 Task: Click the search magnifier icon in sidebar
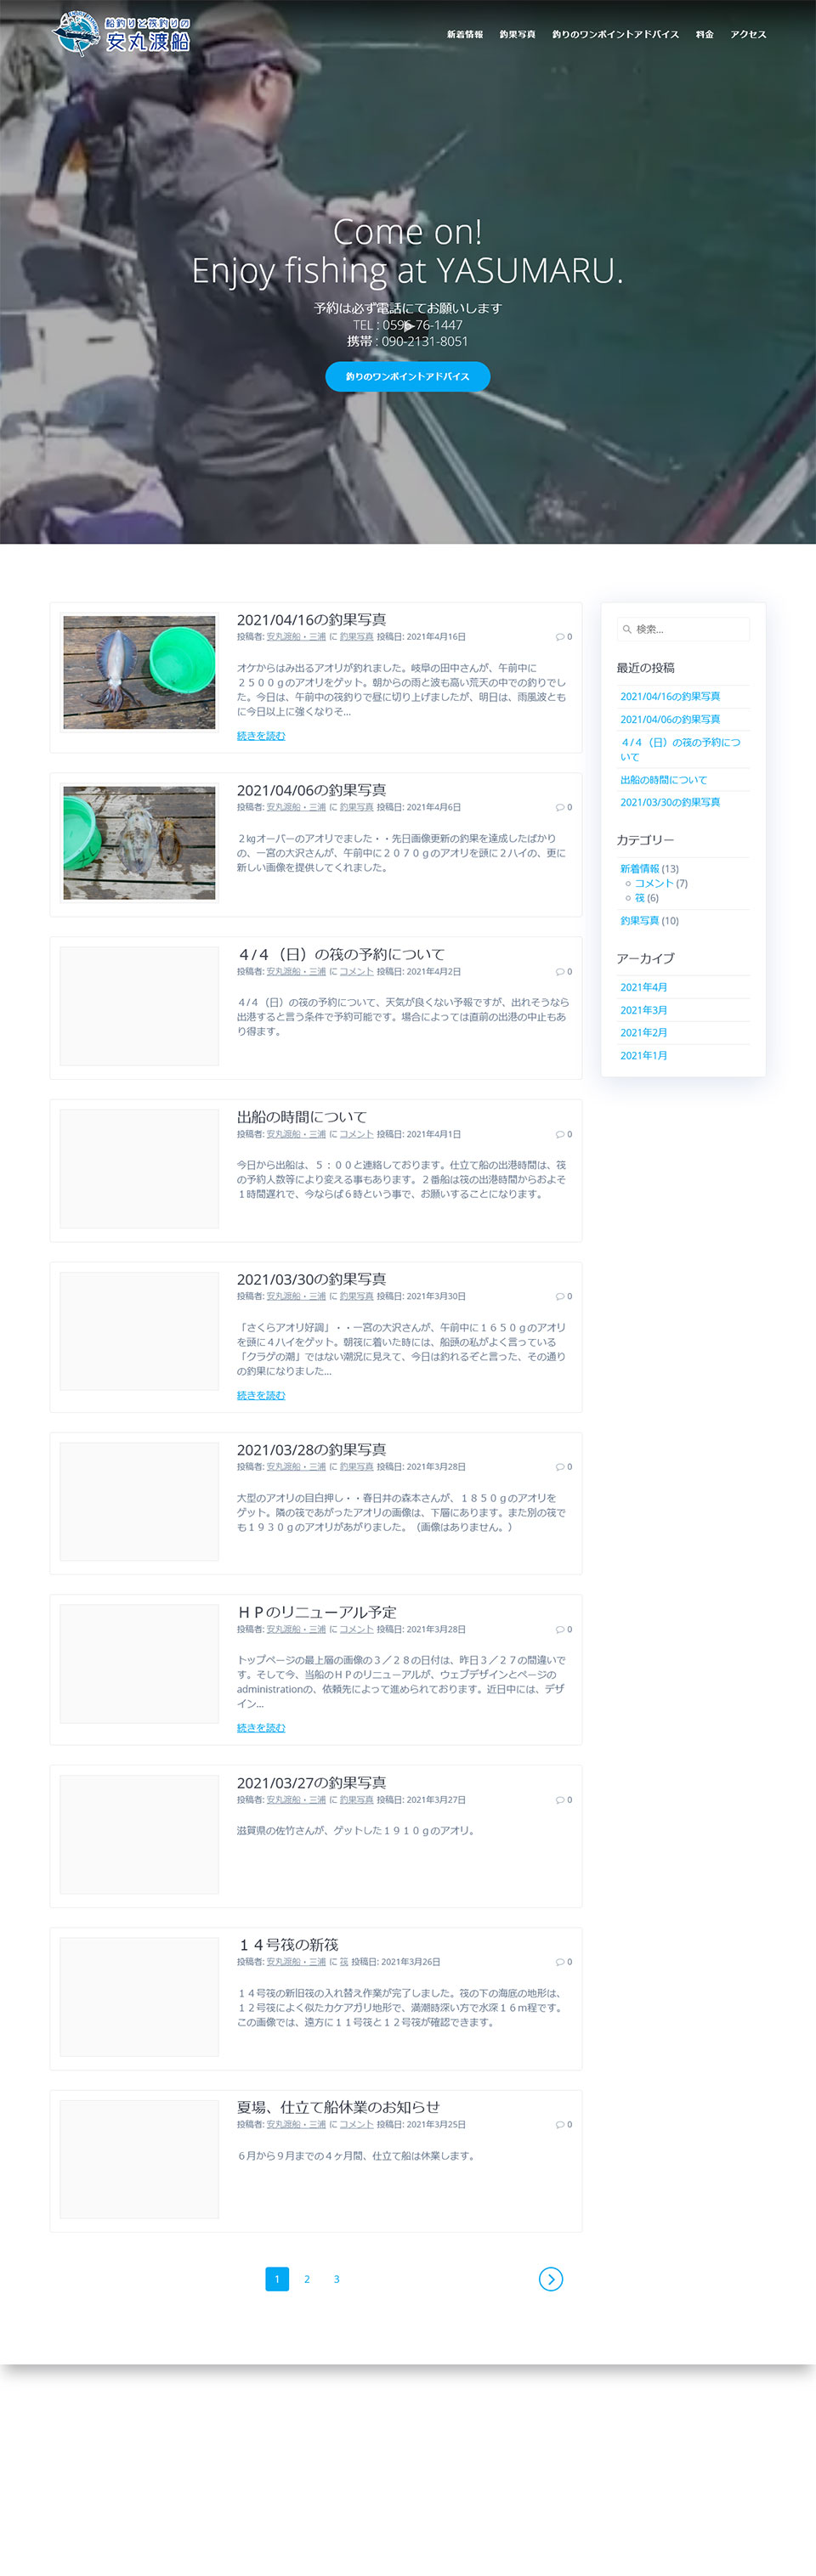pos(627,629)
